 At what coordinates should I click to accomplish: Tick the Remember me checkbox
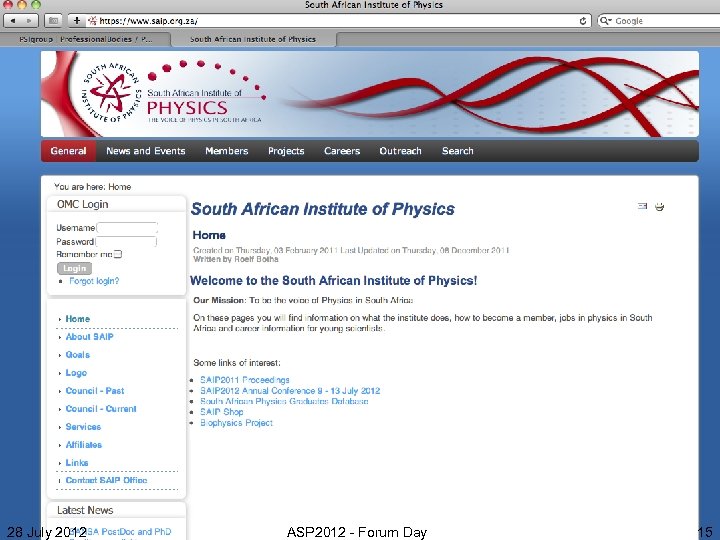[118, 254]
